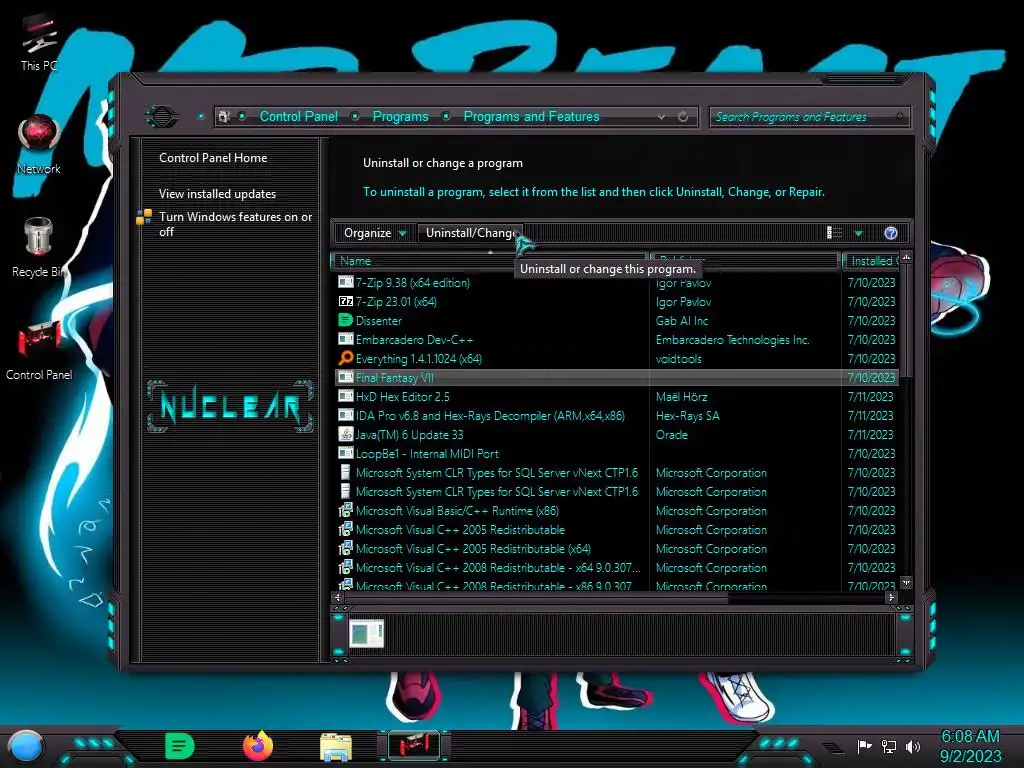
Task: Click the Maël Hörz publisher cell
Action: tap(681, 396)
